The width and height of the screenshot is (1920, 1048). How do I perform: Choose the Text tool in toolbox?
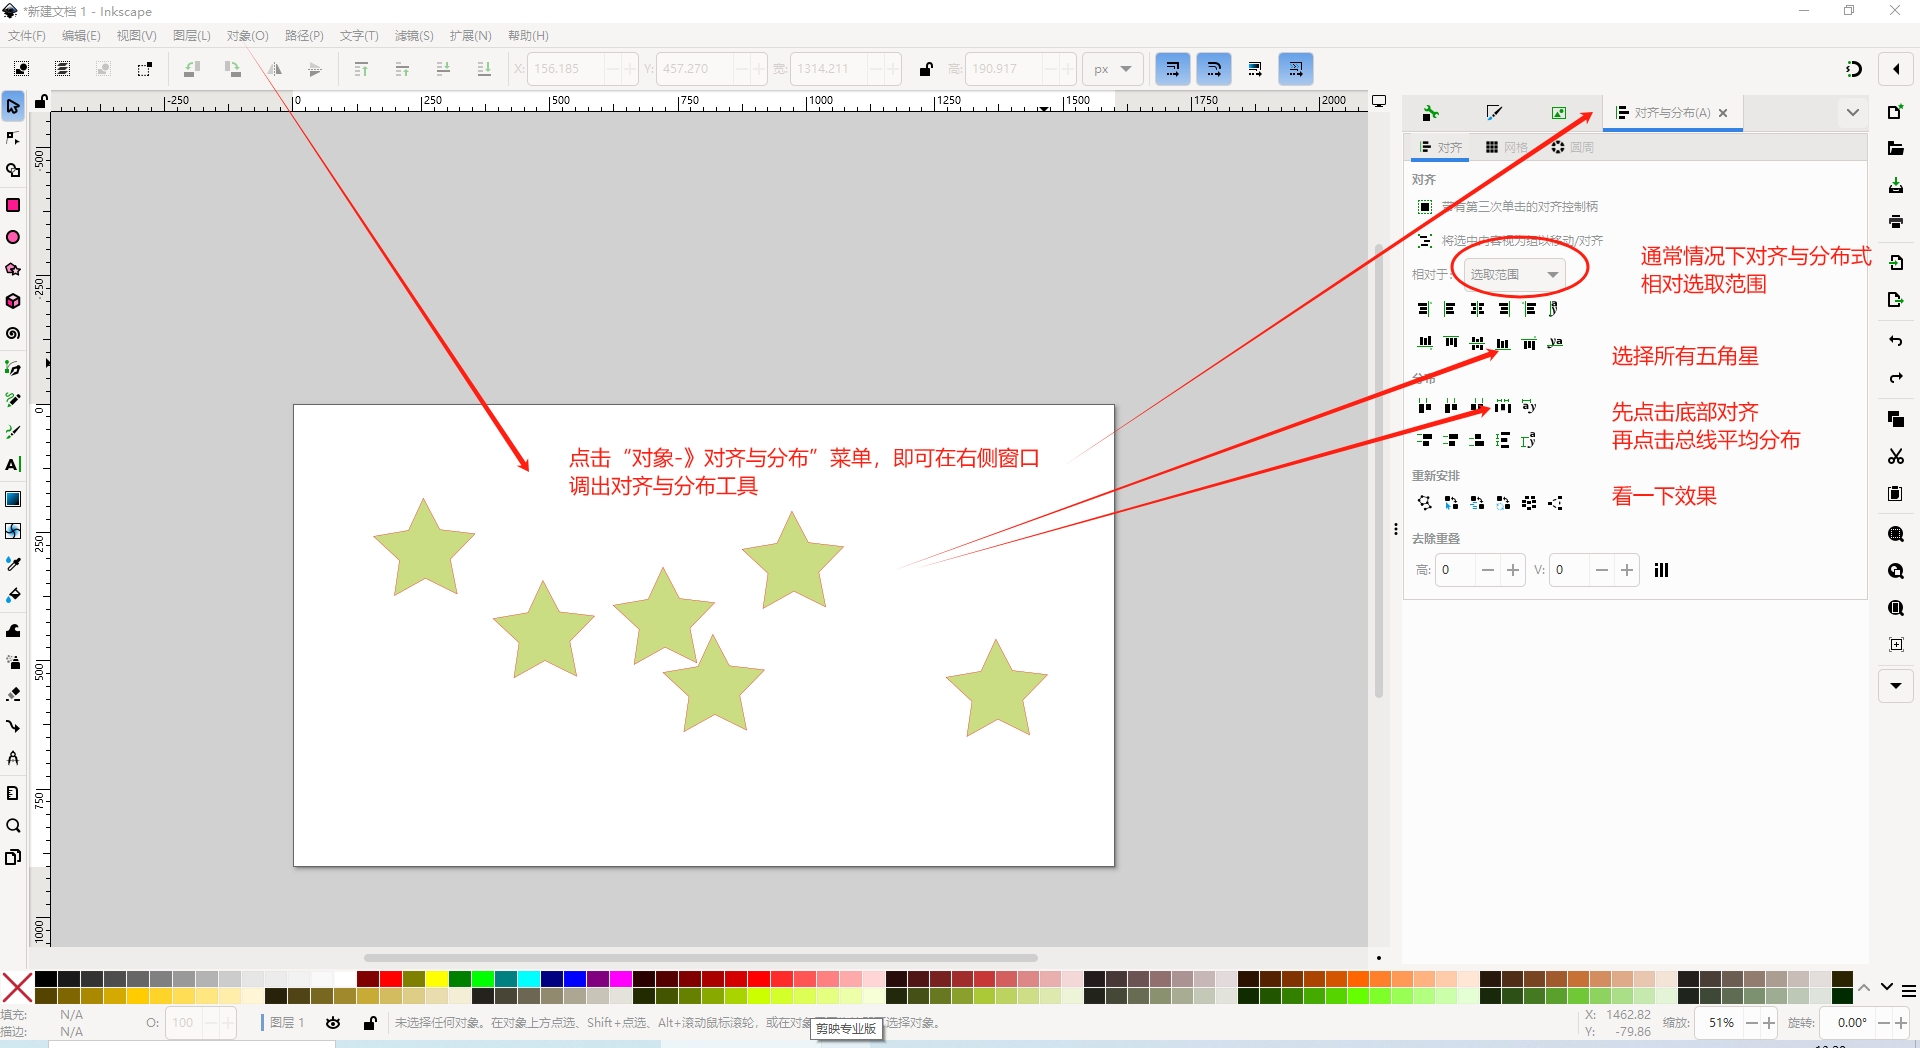pyautogui.click(x=13, y=465)
